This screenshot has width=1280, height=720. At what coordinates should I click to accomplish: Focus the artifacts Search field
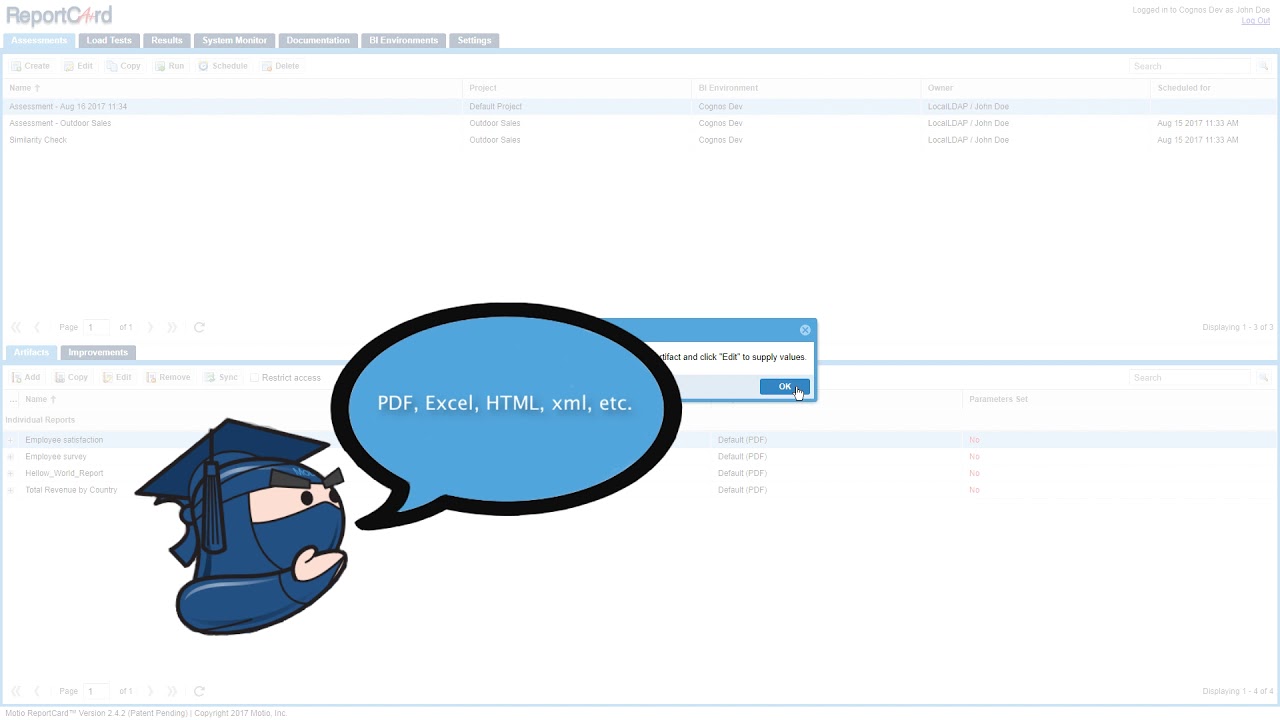(1190, 378)
